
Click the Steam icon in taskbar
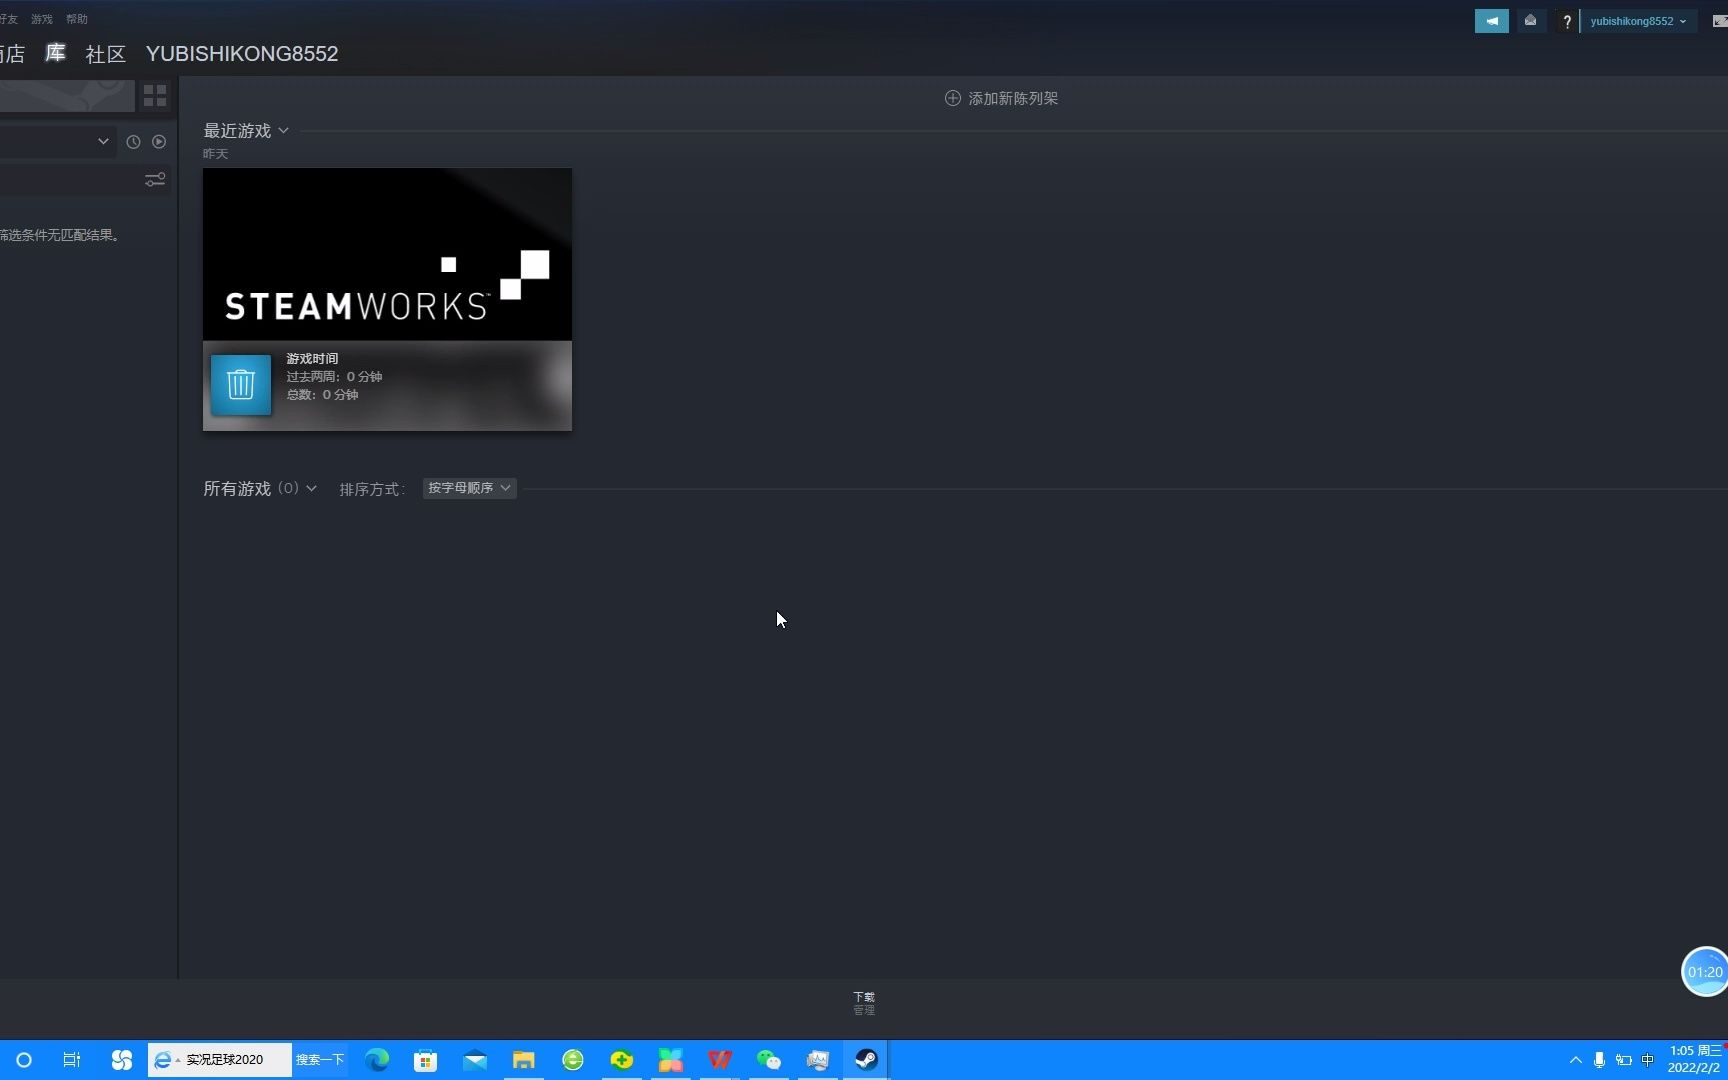click(x=866, y=1060)
